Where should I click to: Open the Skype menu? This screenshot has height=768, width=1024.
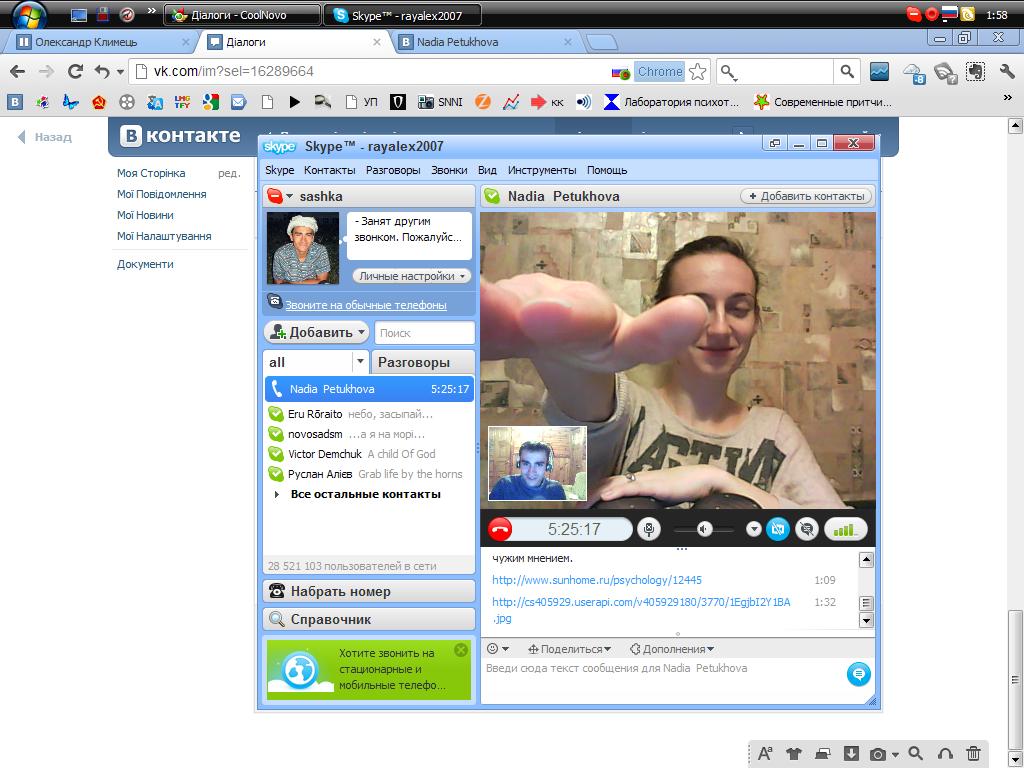point(280,170)
